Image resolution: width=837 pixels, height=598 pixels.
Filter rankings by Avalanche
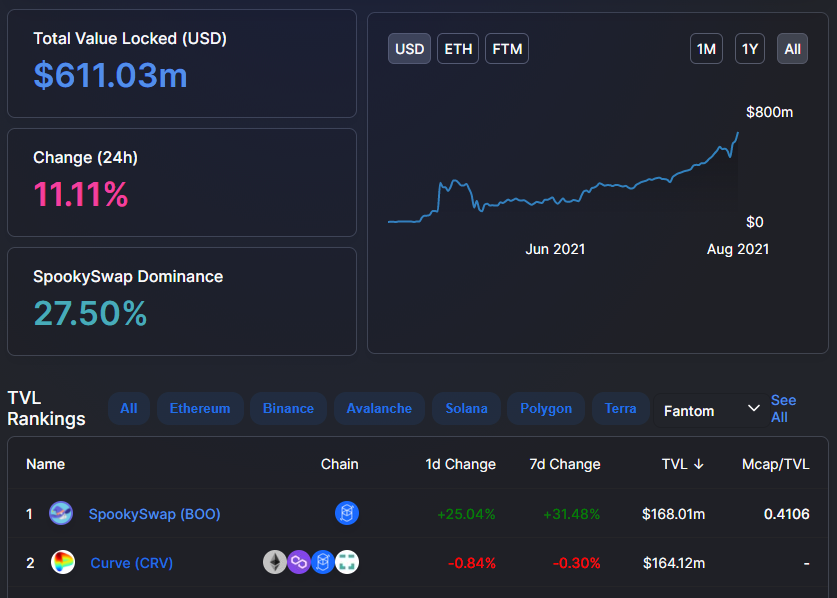coord(379,408)
